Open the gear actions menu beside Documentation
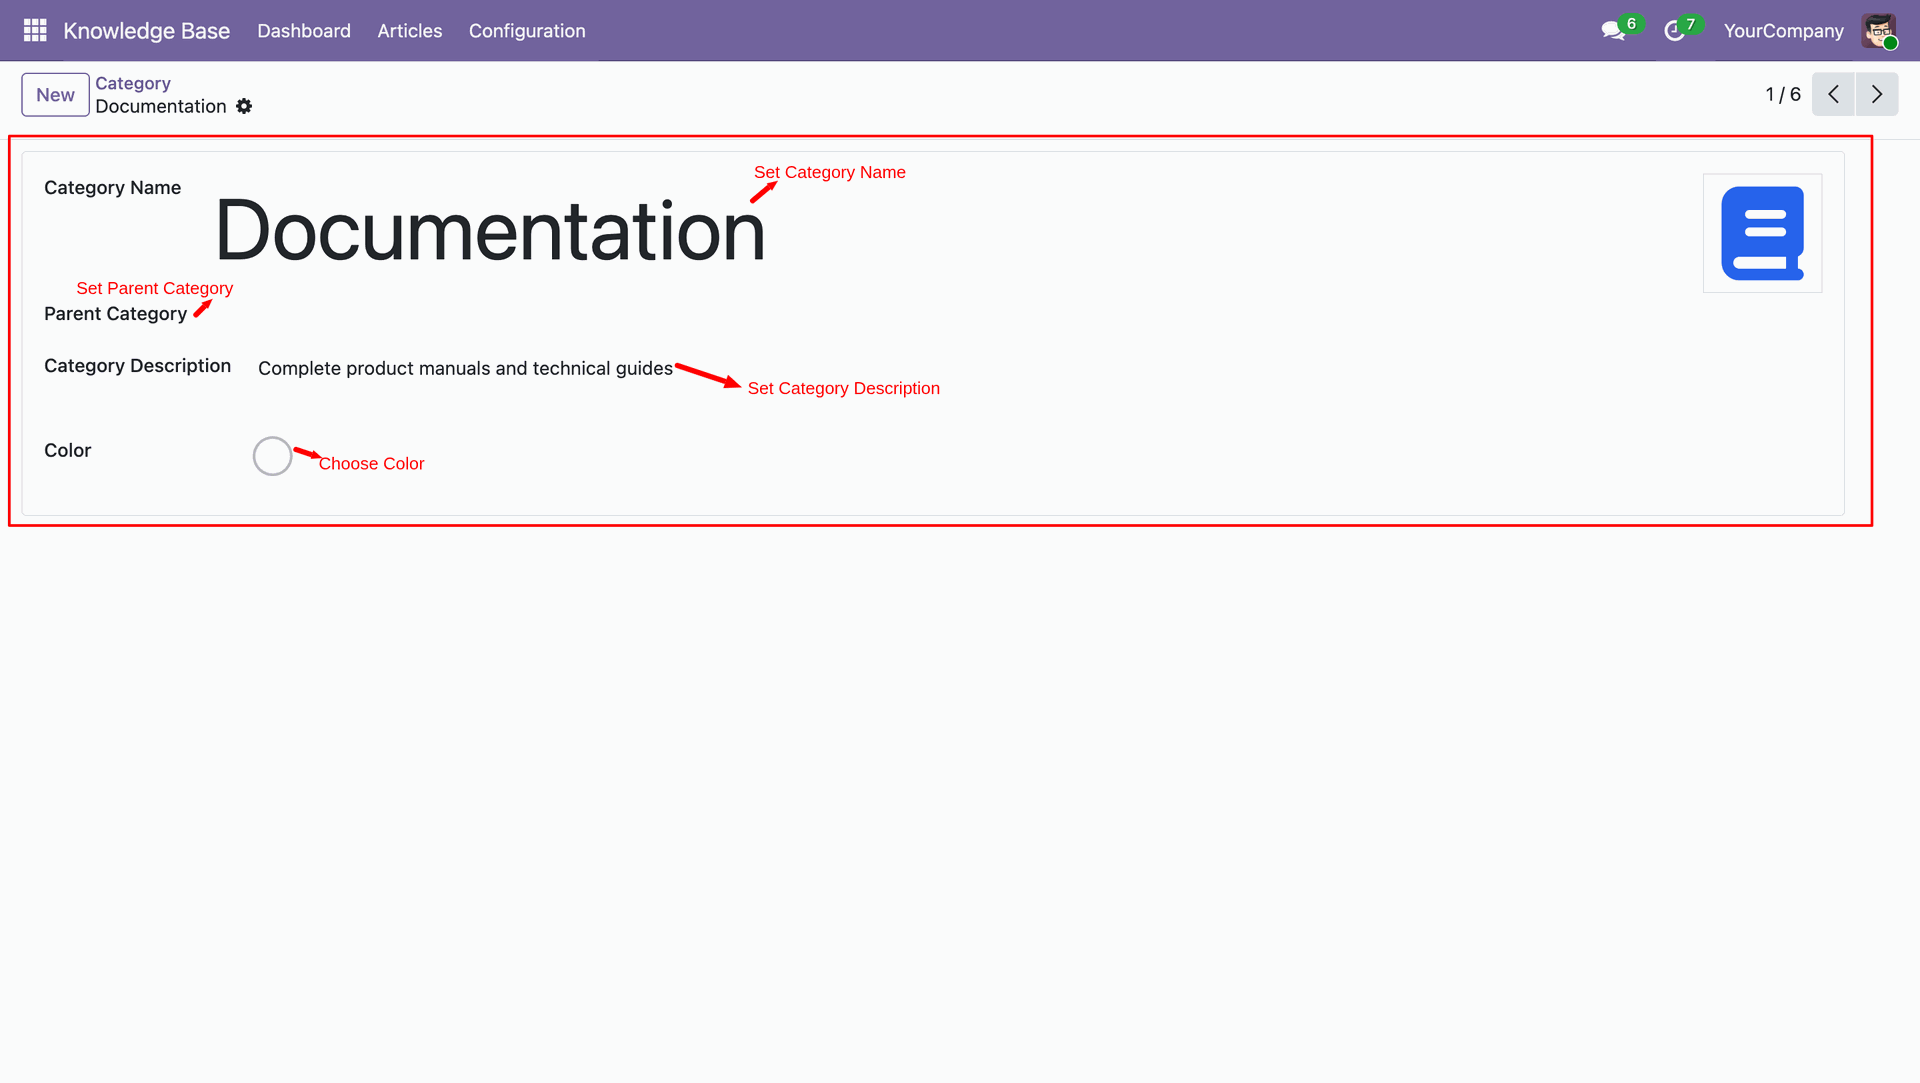Screen dimensions: 1920x1083 (x=244, y=107)
